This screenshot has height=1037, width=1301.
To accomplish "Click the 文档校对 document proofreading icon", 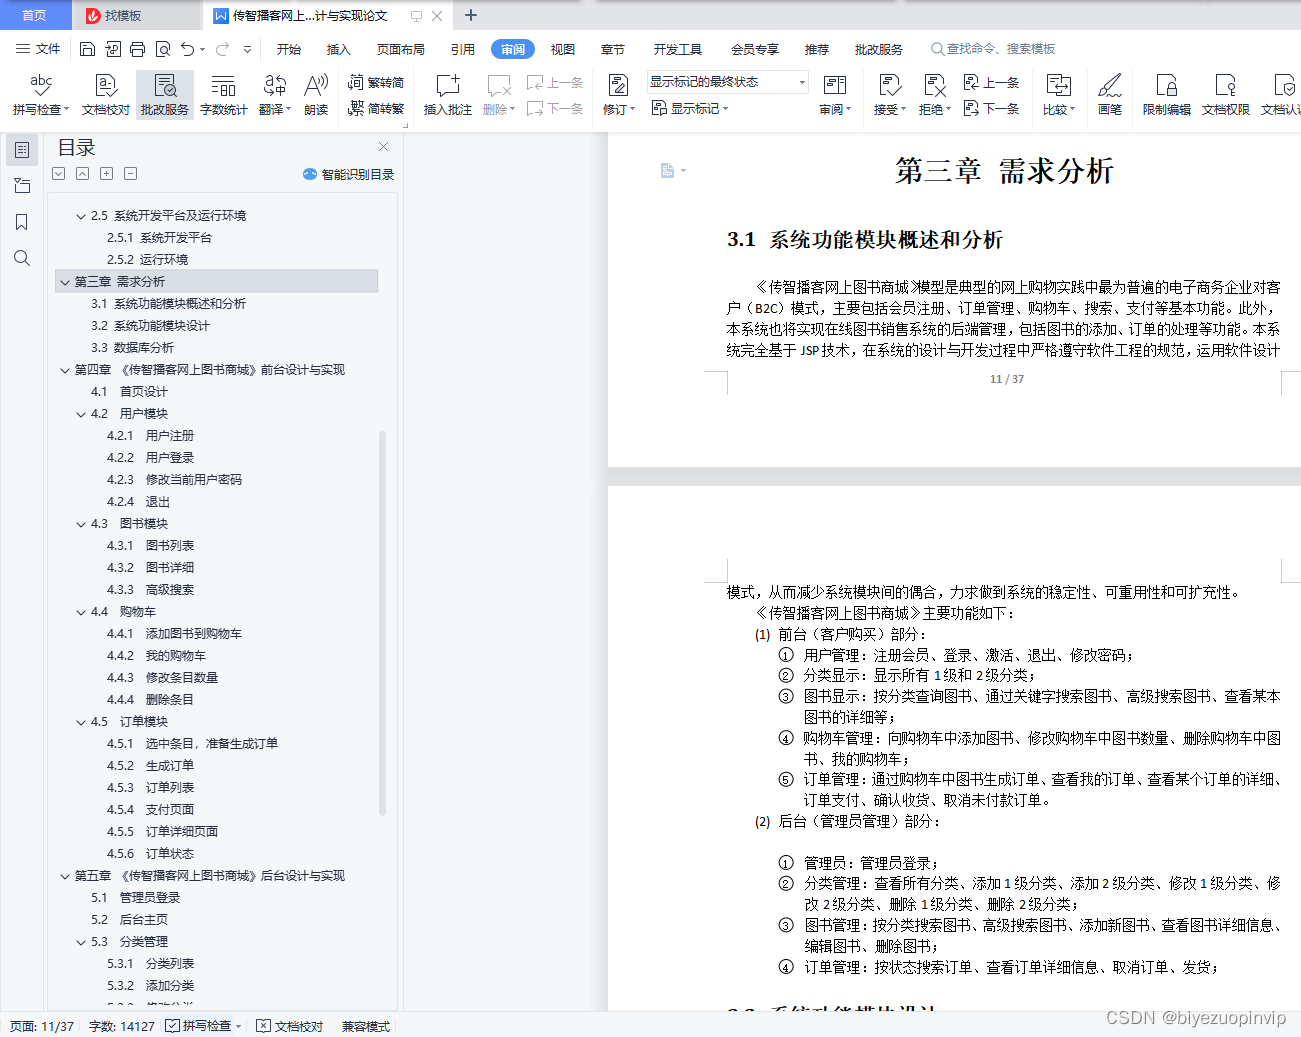I will (x=106, y=86).
